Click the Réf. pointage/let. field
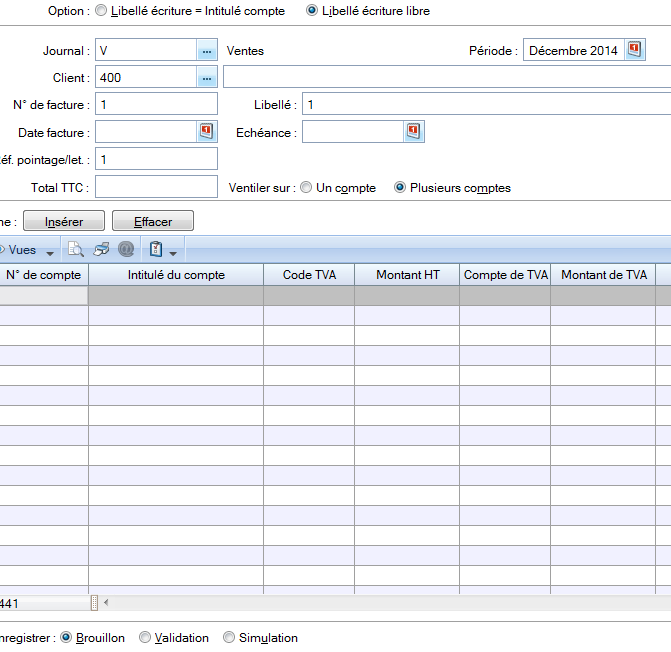Viewport: 671px width, 652px height. click(156, 159)
